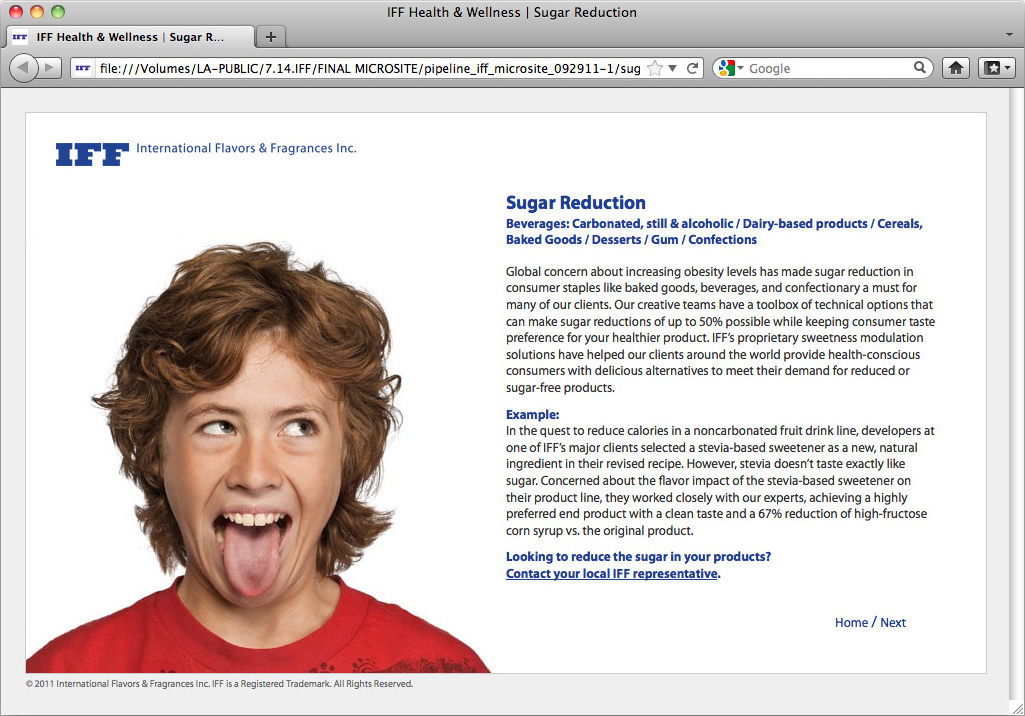Open the bookmarks menu star button
This screenshot has width=1025, height=716.
(x=996, y=68)
